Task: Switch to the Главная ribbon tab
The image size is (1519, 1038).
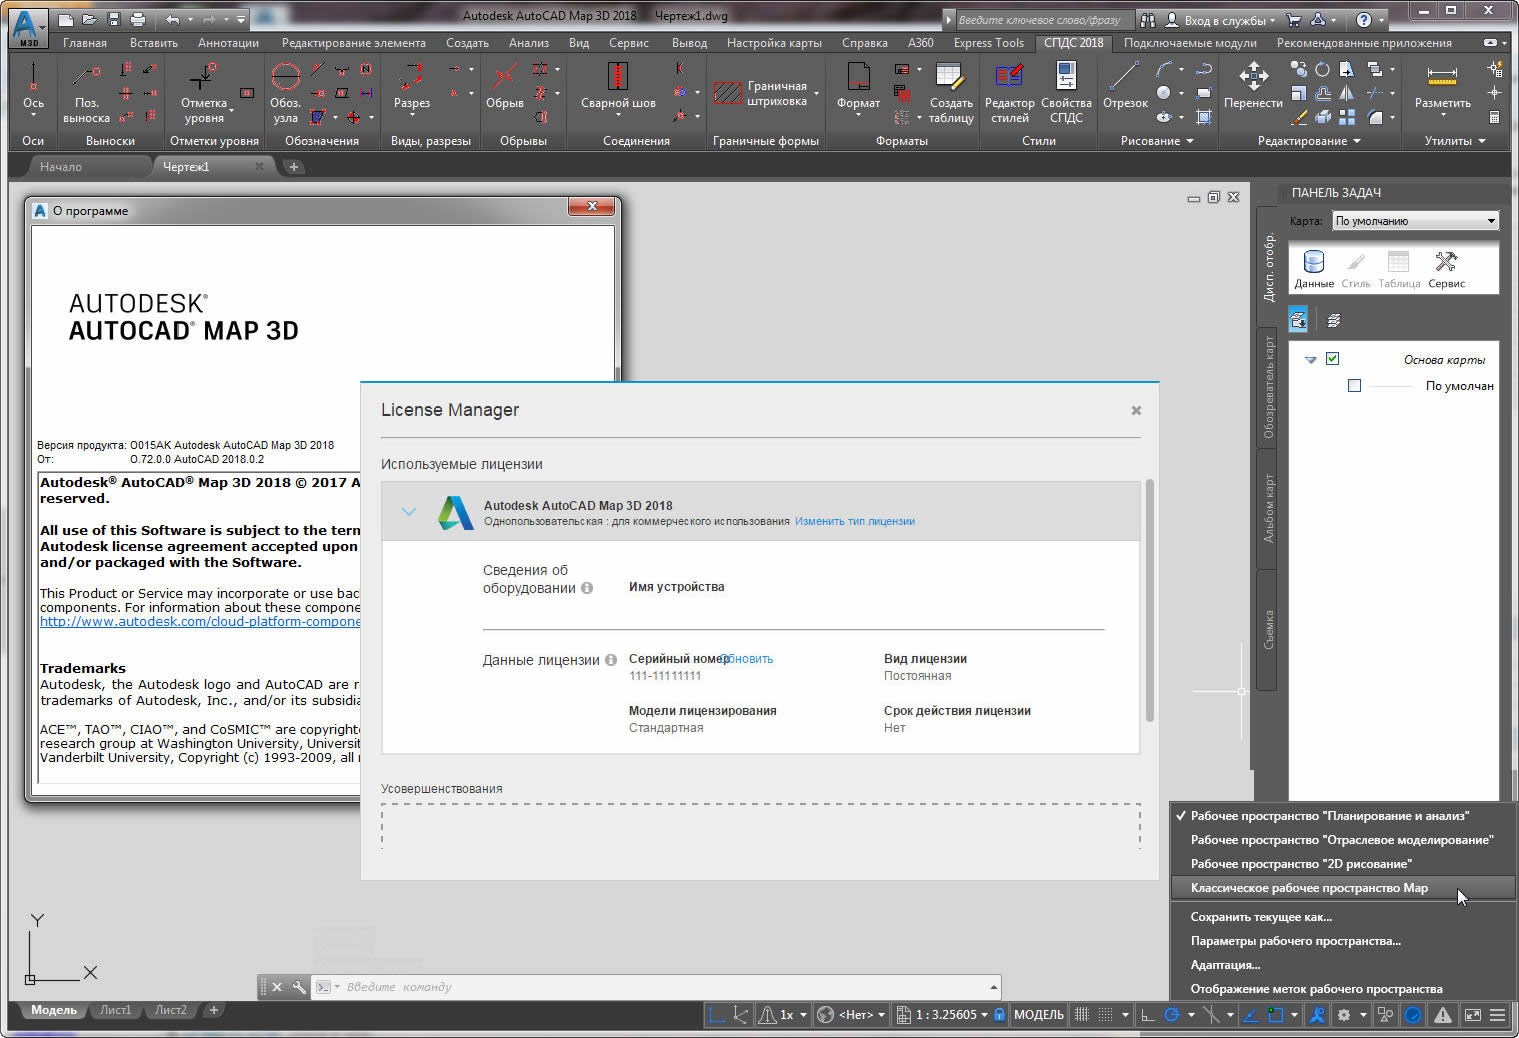Action: pos(85,43)
